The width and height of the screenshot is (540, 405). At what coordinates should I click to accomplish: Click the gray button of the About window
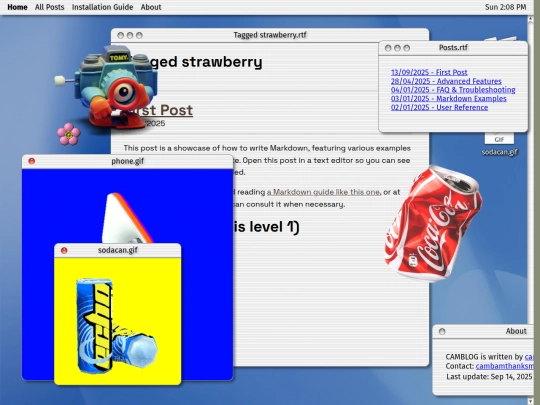(x=442, y=331)
